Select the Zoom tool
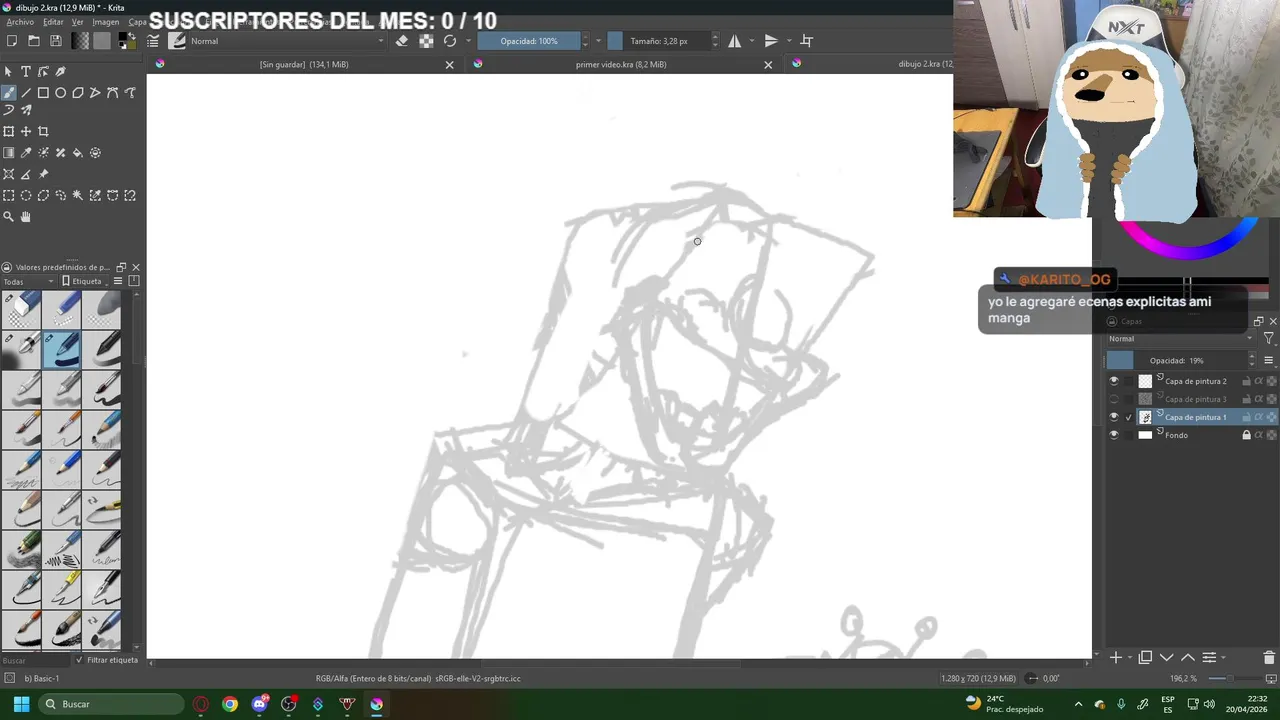Image resolution: width=1280 pixels, height=720 pixels. pos(9,217)
